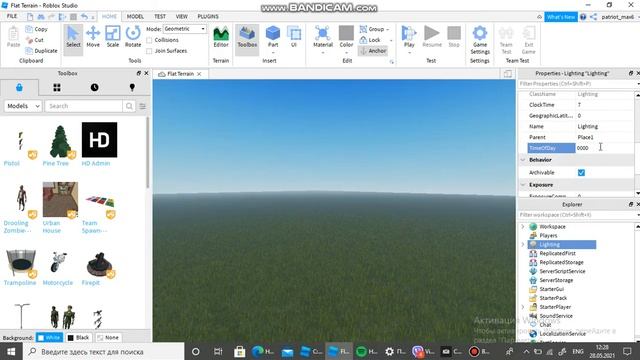Select Pine Tree model thumbnail
The height and width of the screenshot is (360, 640).
(x=60, y=141)
